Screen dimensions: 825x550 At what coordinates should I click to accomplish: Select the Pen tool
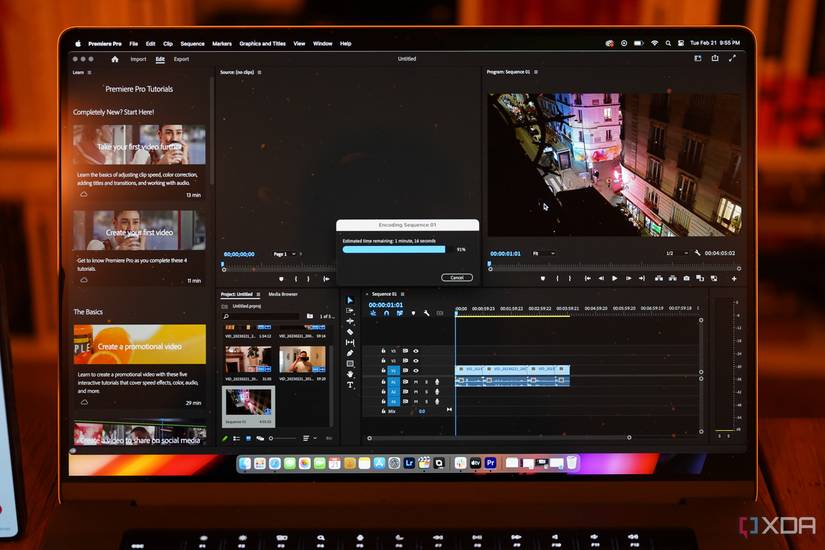coord(350,353)
